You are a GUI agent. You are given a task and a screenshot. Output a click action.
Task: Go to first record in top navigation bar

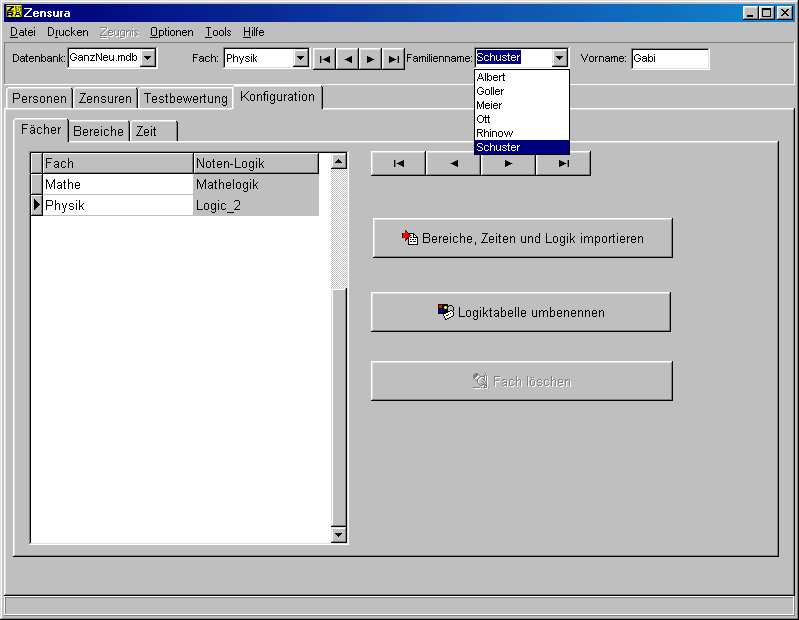coord(325,59)
